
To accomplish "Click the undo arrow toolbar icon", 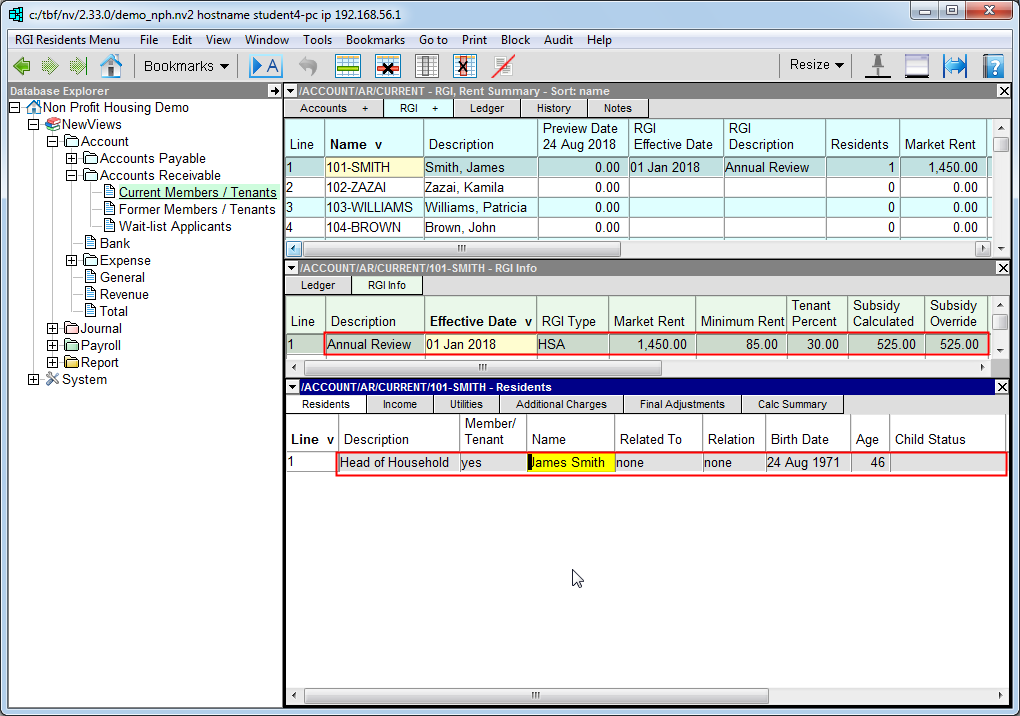I will pyautogui.click(x=308, y=66).
